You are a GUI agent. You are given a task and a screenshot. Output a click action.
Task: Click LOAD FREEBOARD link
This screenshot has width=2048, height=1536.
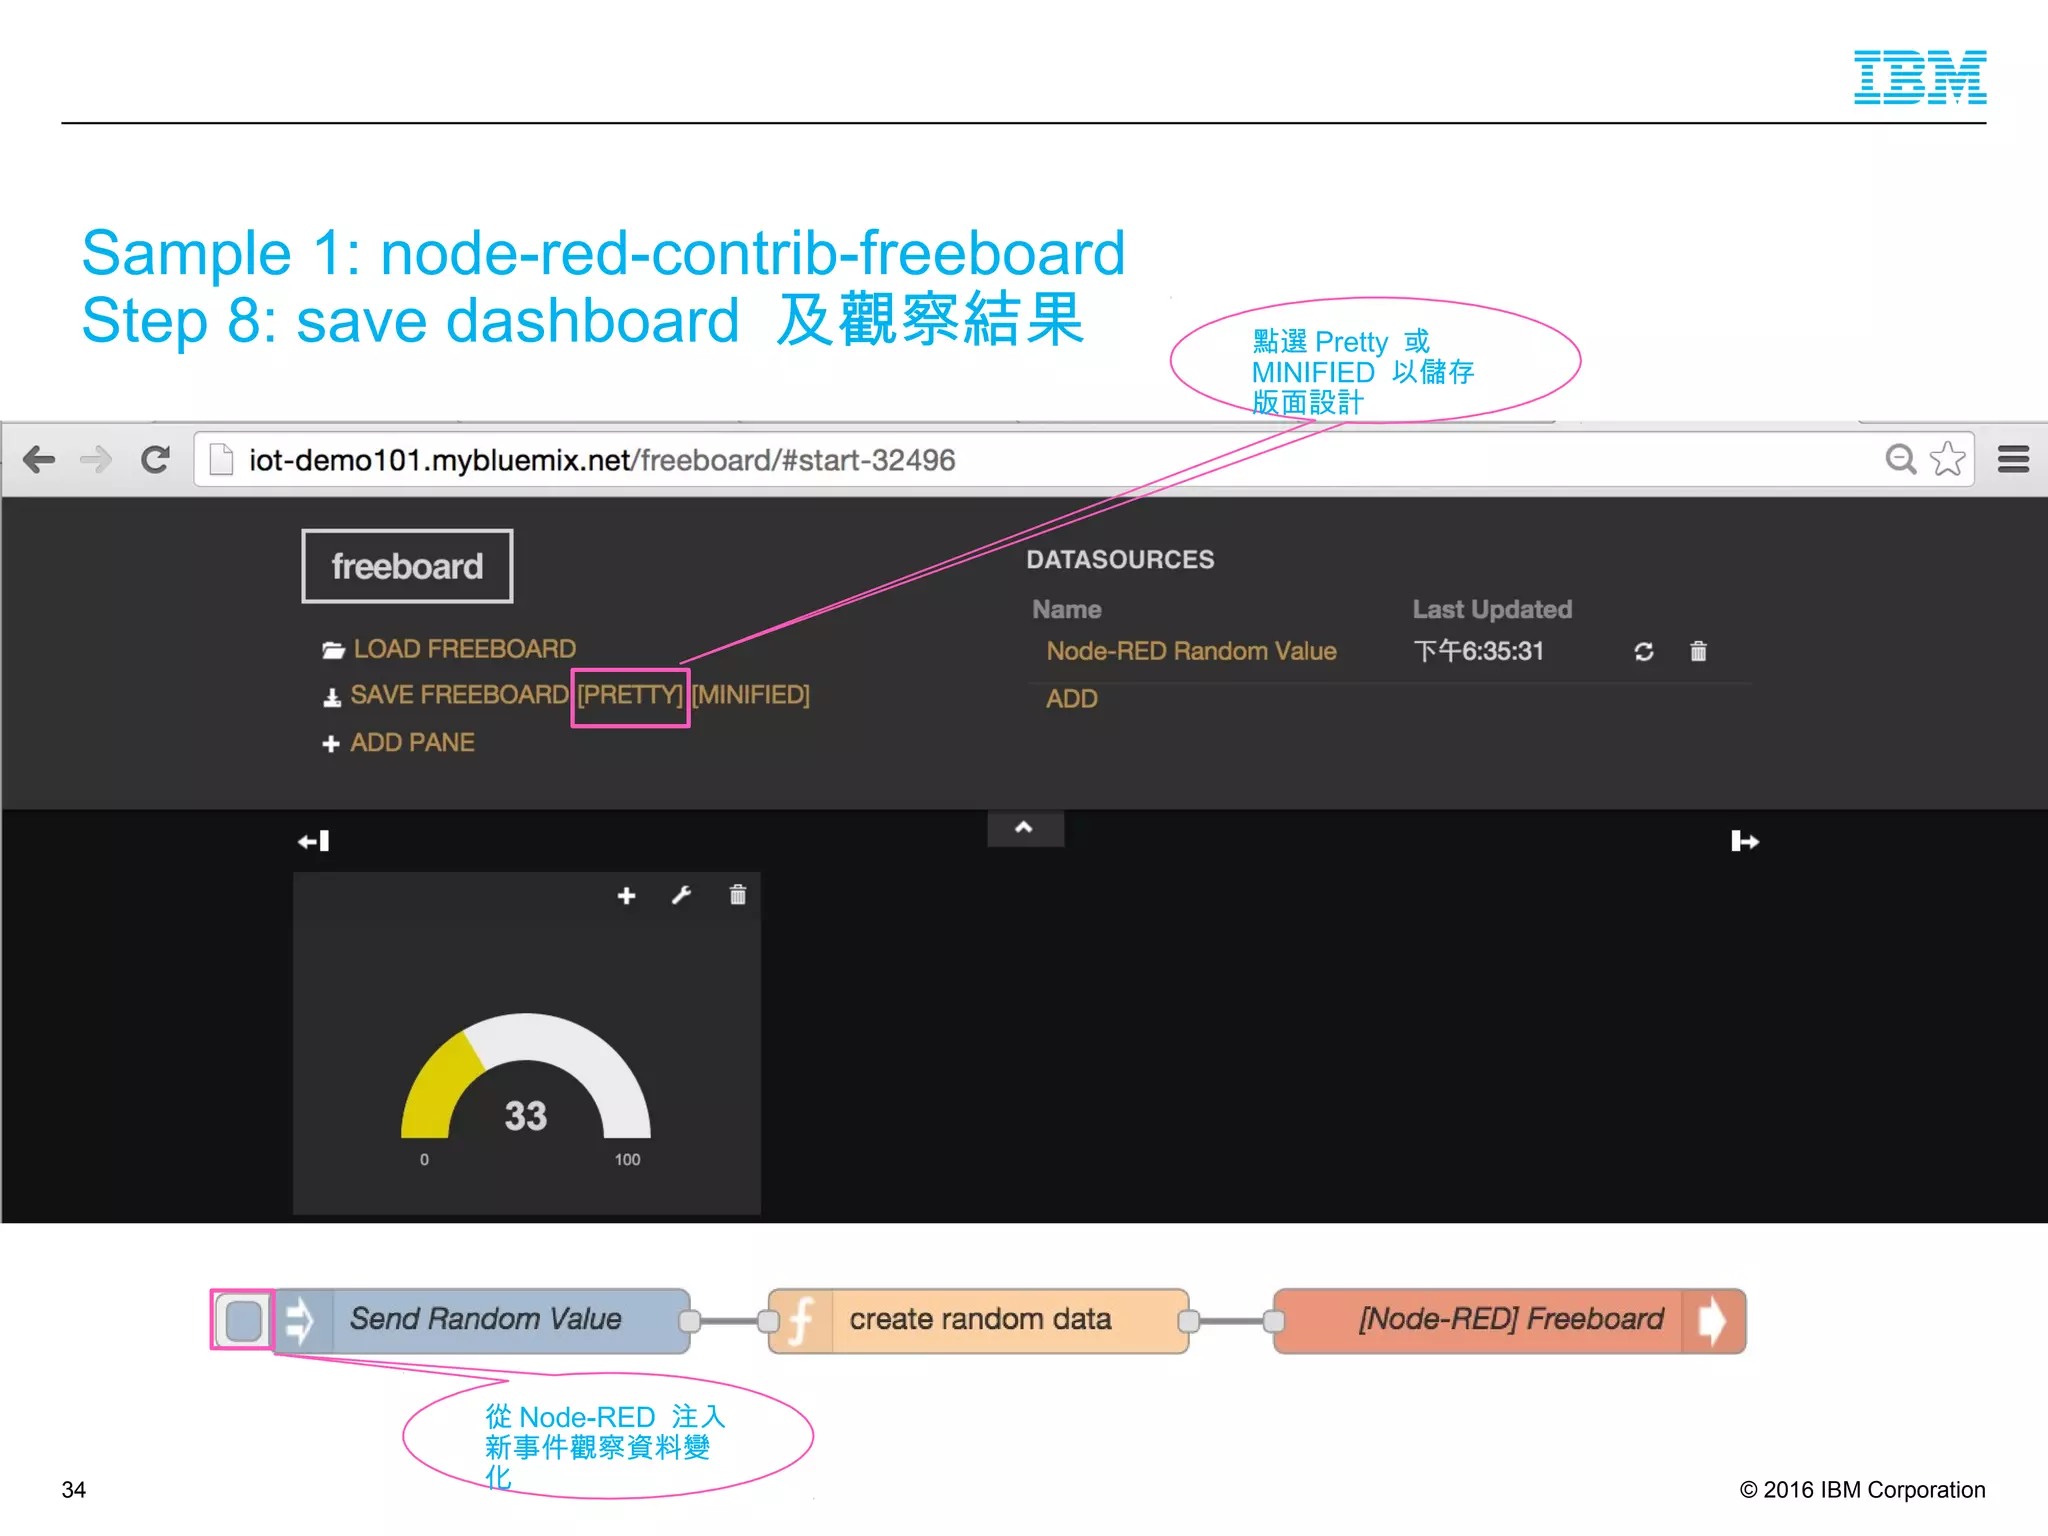(x=465, y=649)
